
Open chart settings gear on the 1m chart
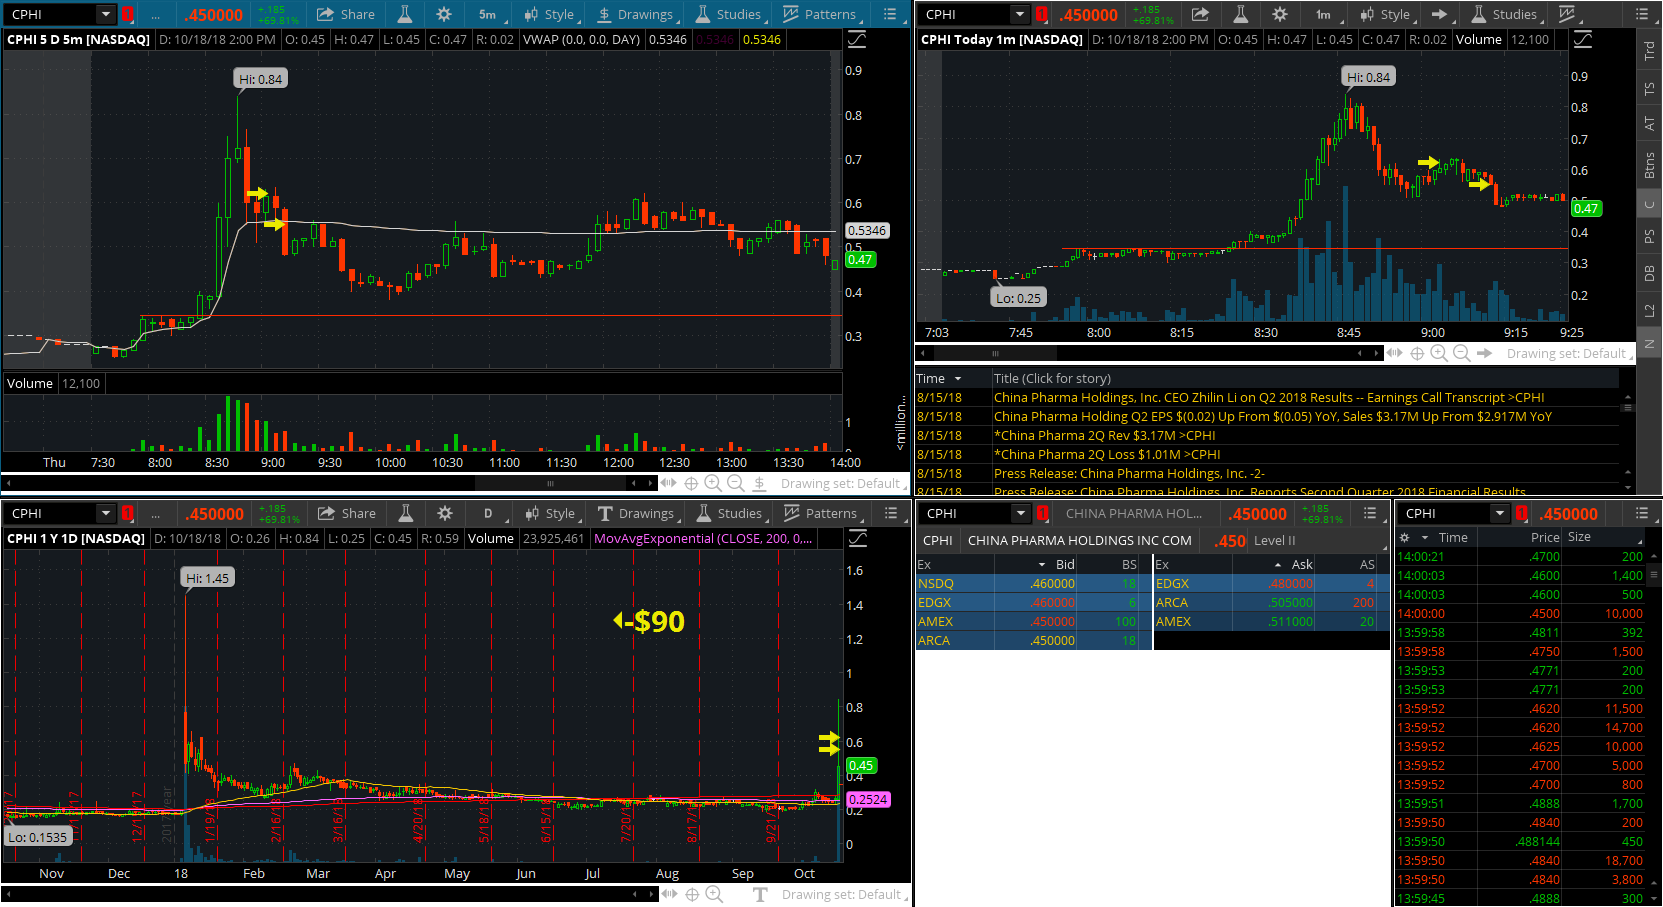(x=1280, y=14)
